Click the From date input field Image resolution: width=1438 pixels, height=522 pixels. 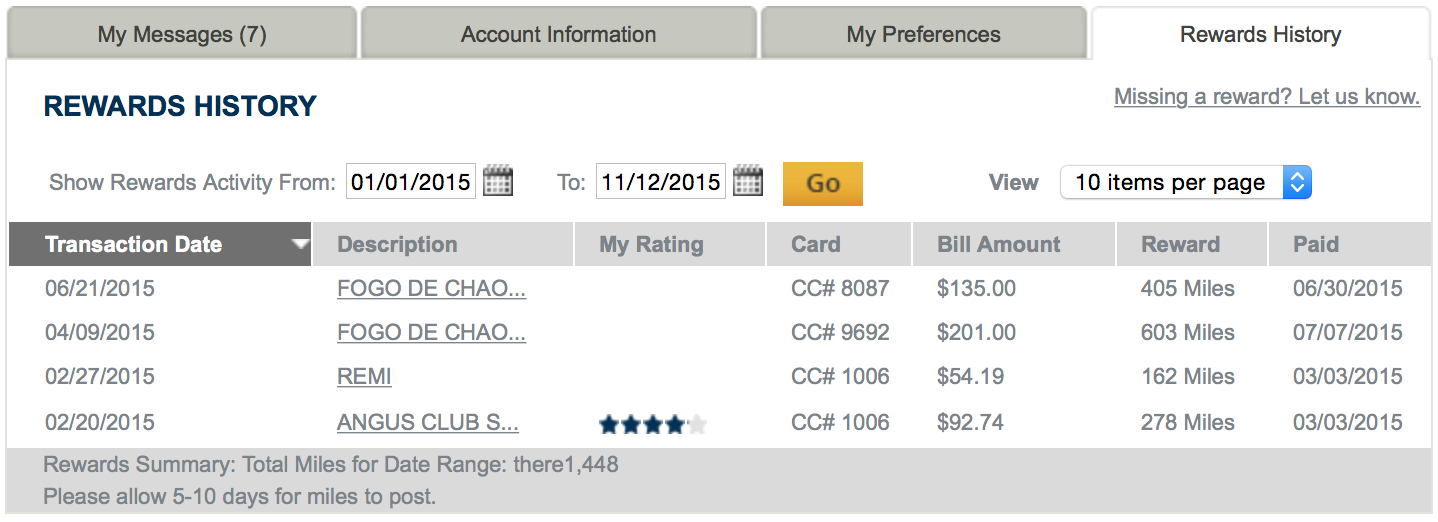click(x=411, y=182)
